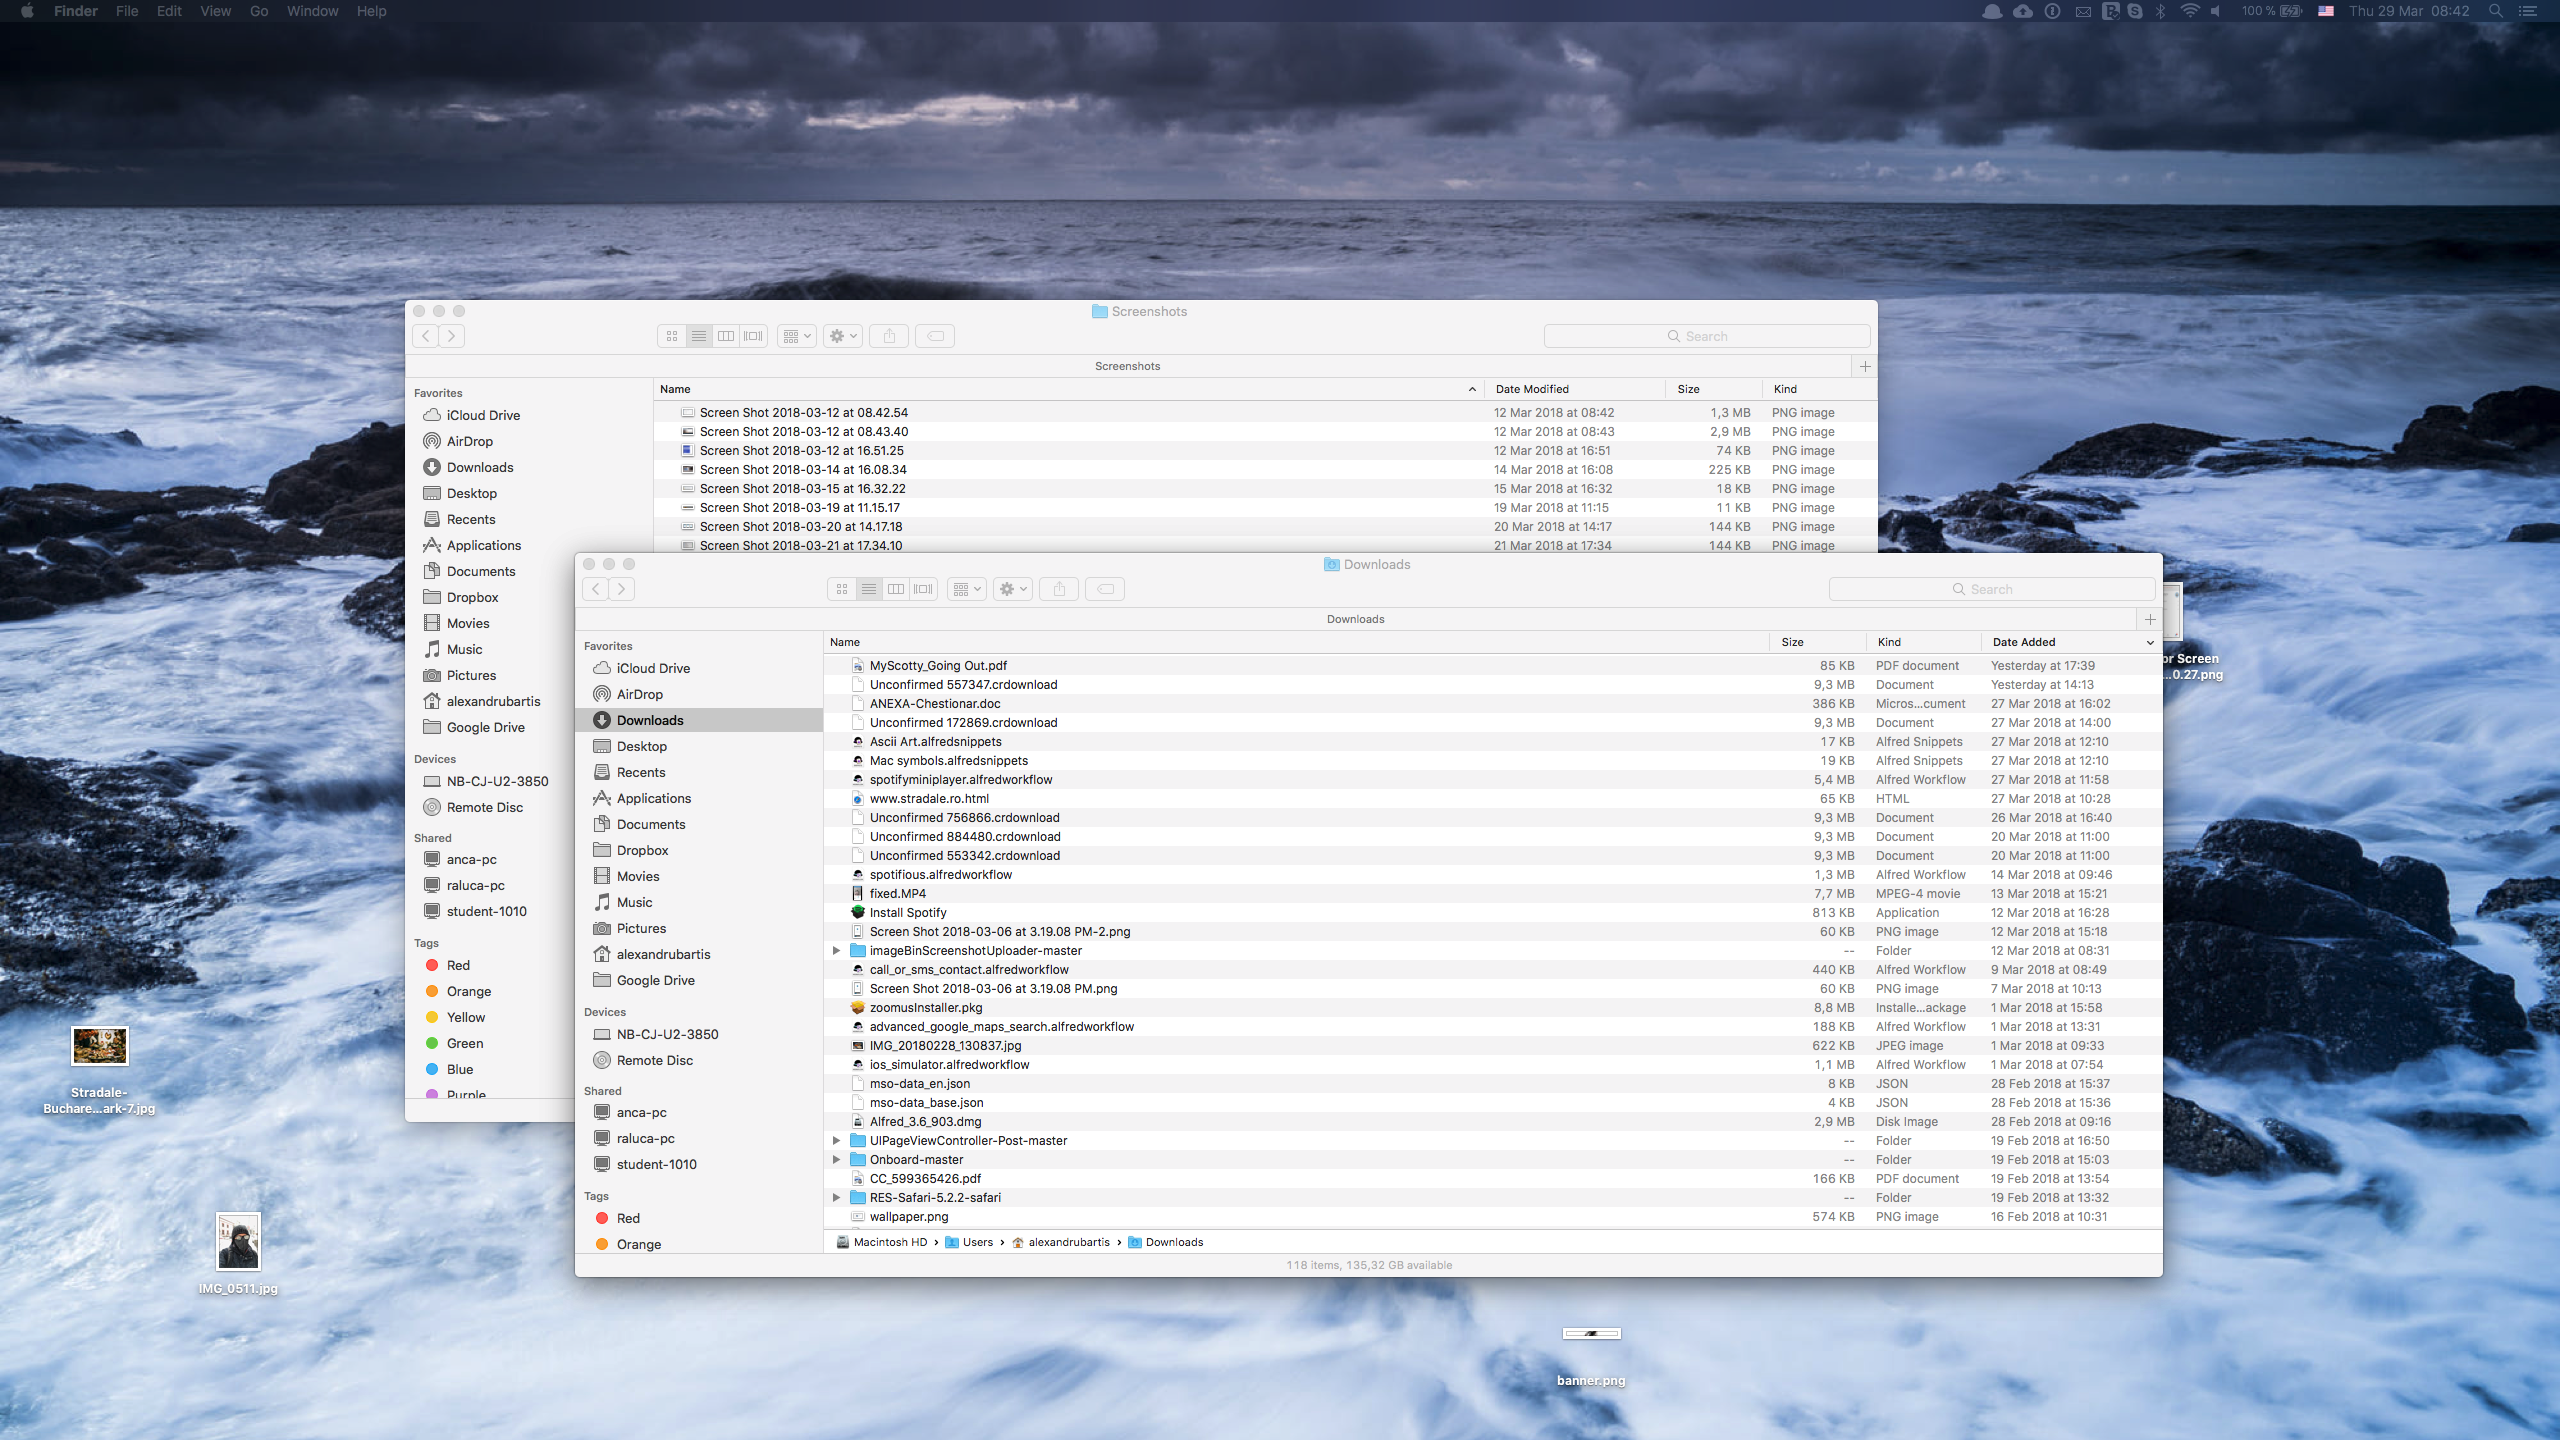2560x1440 pixels.
Task: Sort Downloads by Date Added column
Action: [x=2070, y=642]
